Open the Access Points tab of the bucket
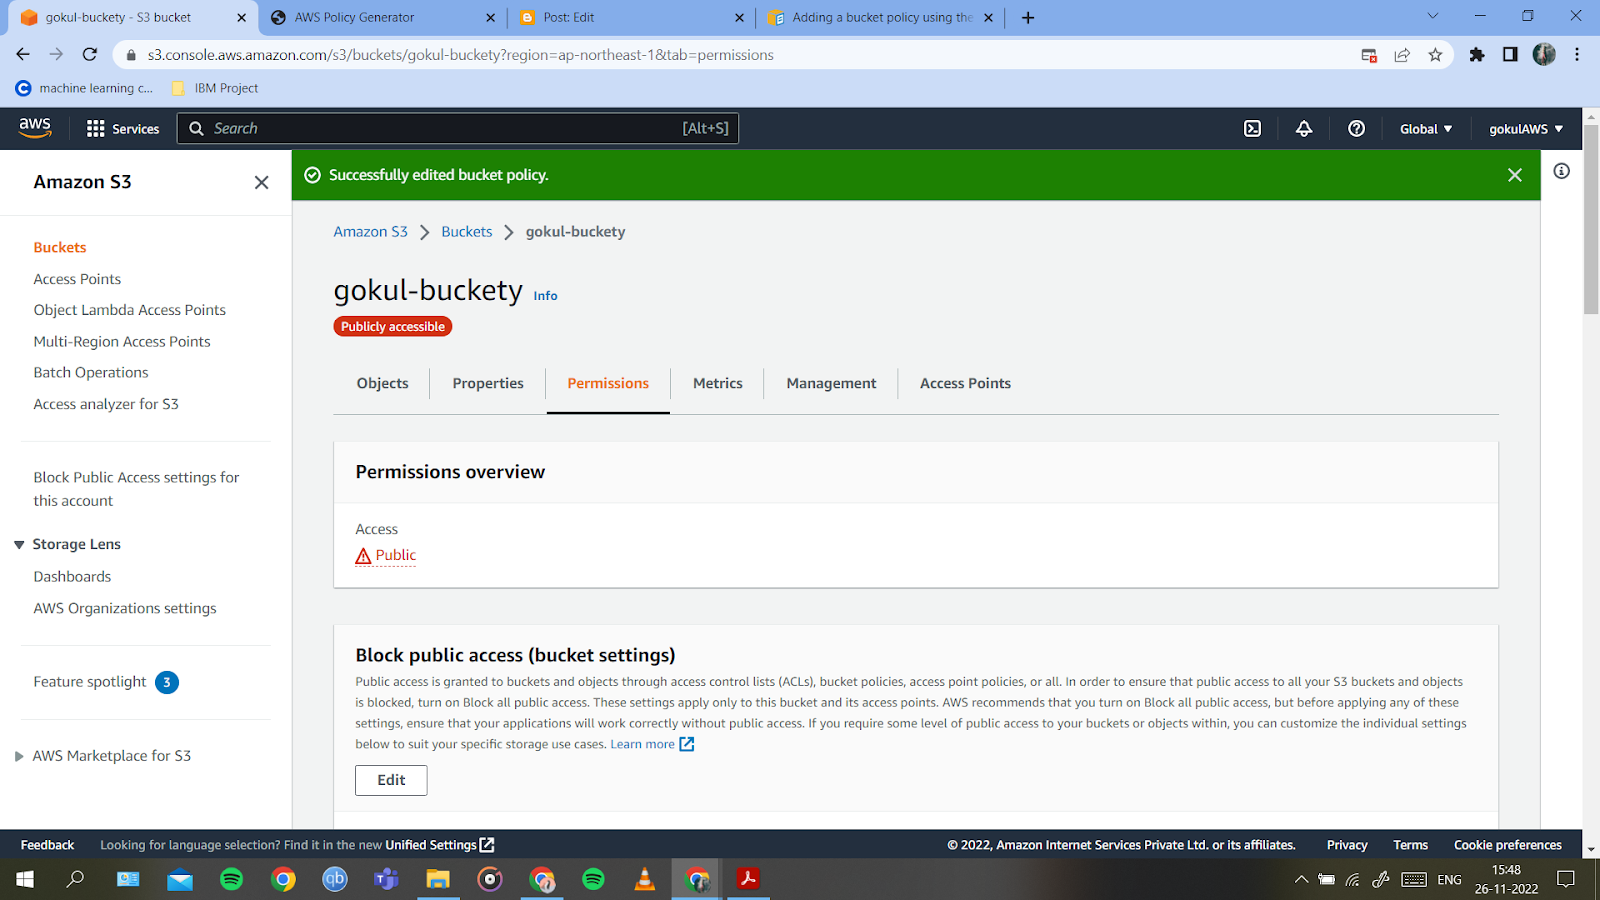This screenshot has width=1600, height=900. click(965, 383)
